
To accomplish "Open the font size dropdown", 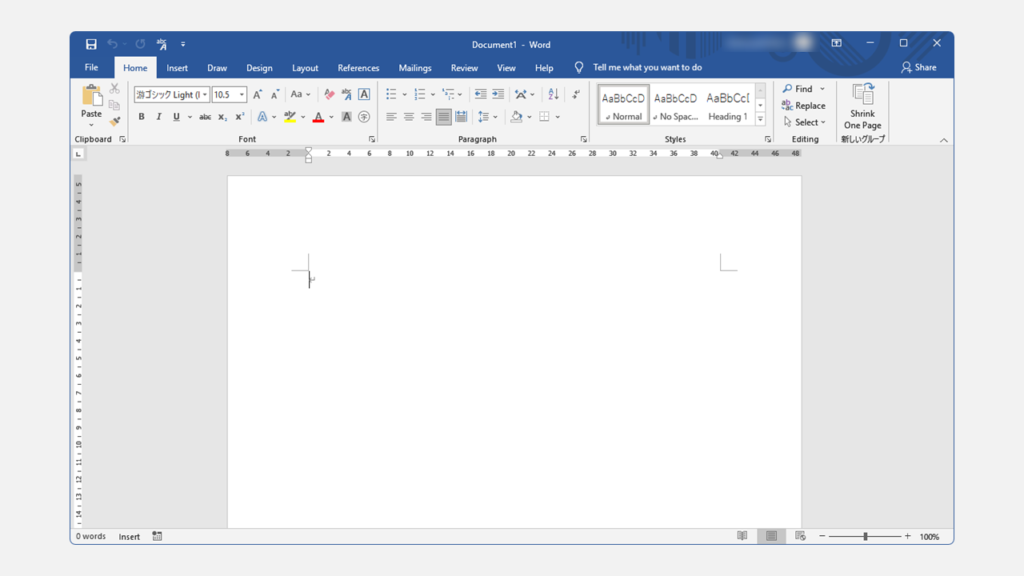I will point(242,95).
